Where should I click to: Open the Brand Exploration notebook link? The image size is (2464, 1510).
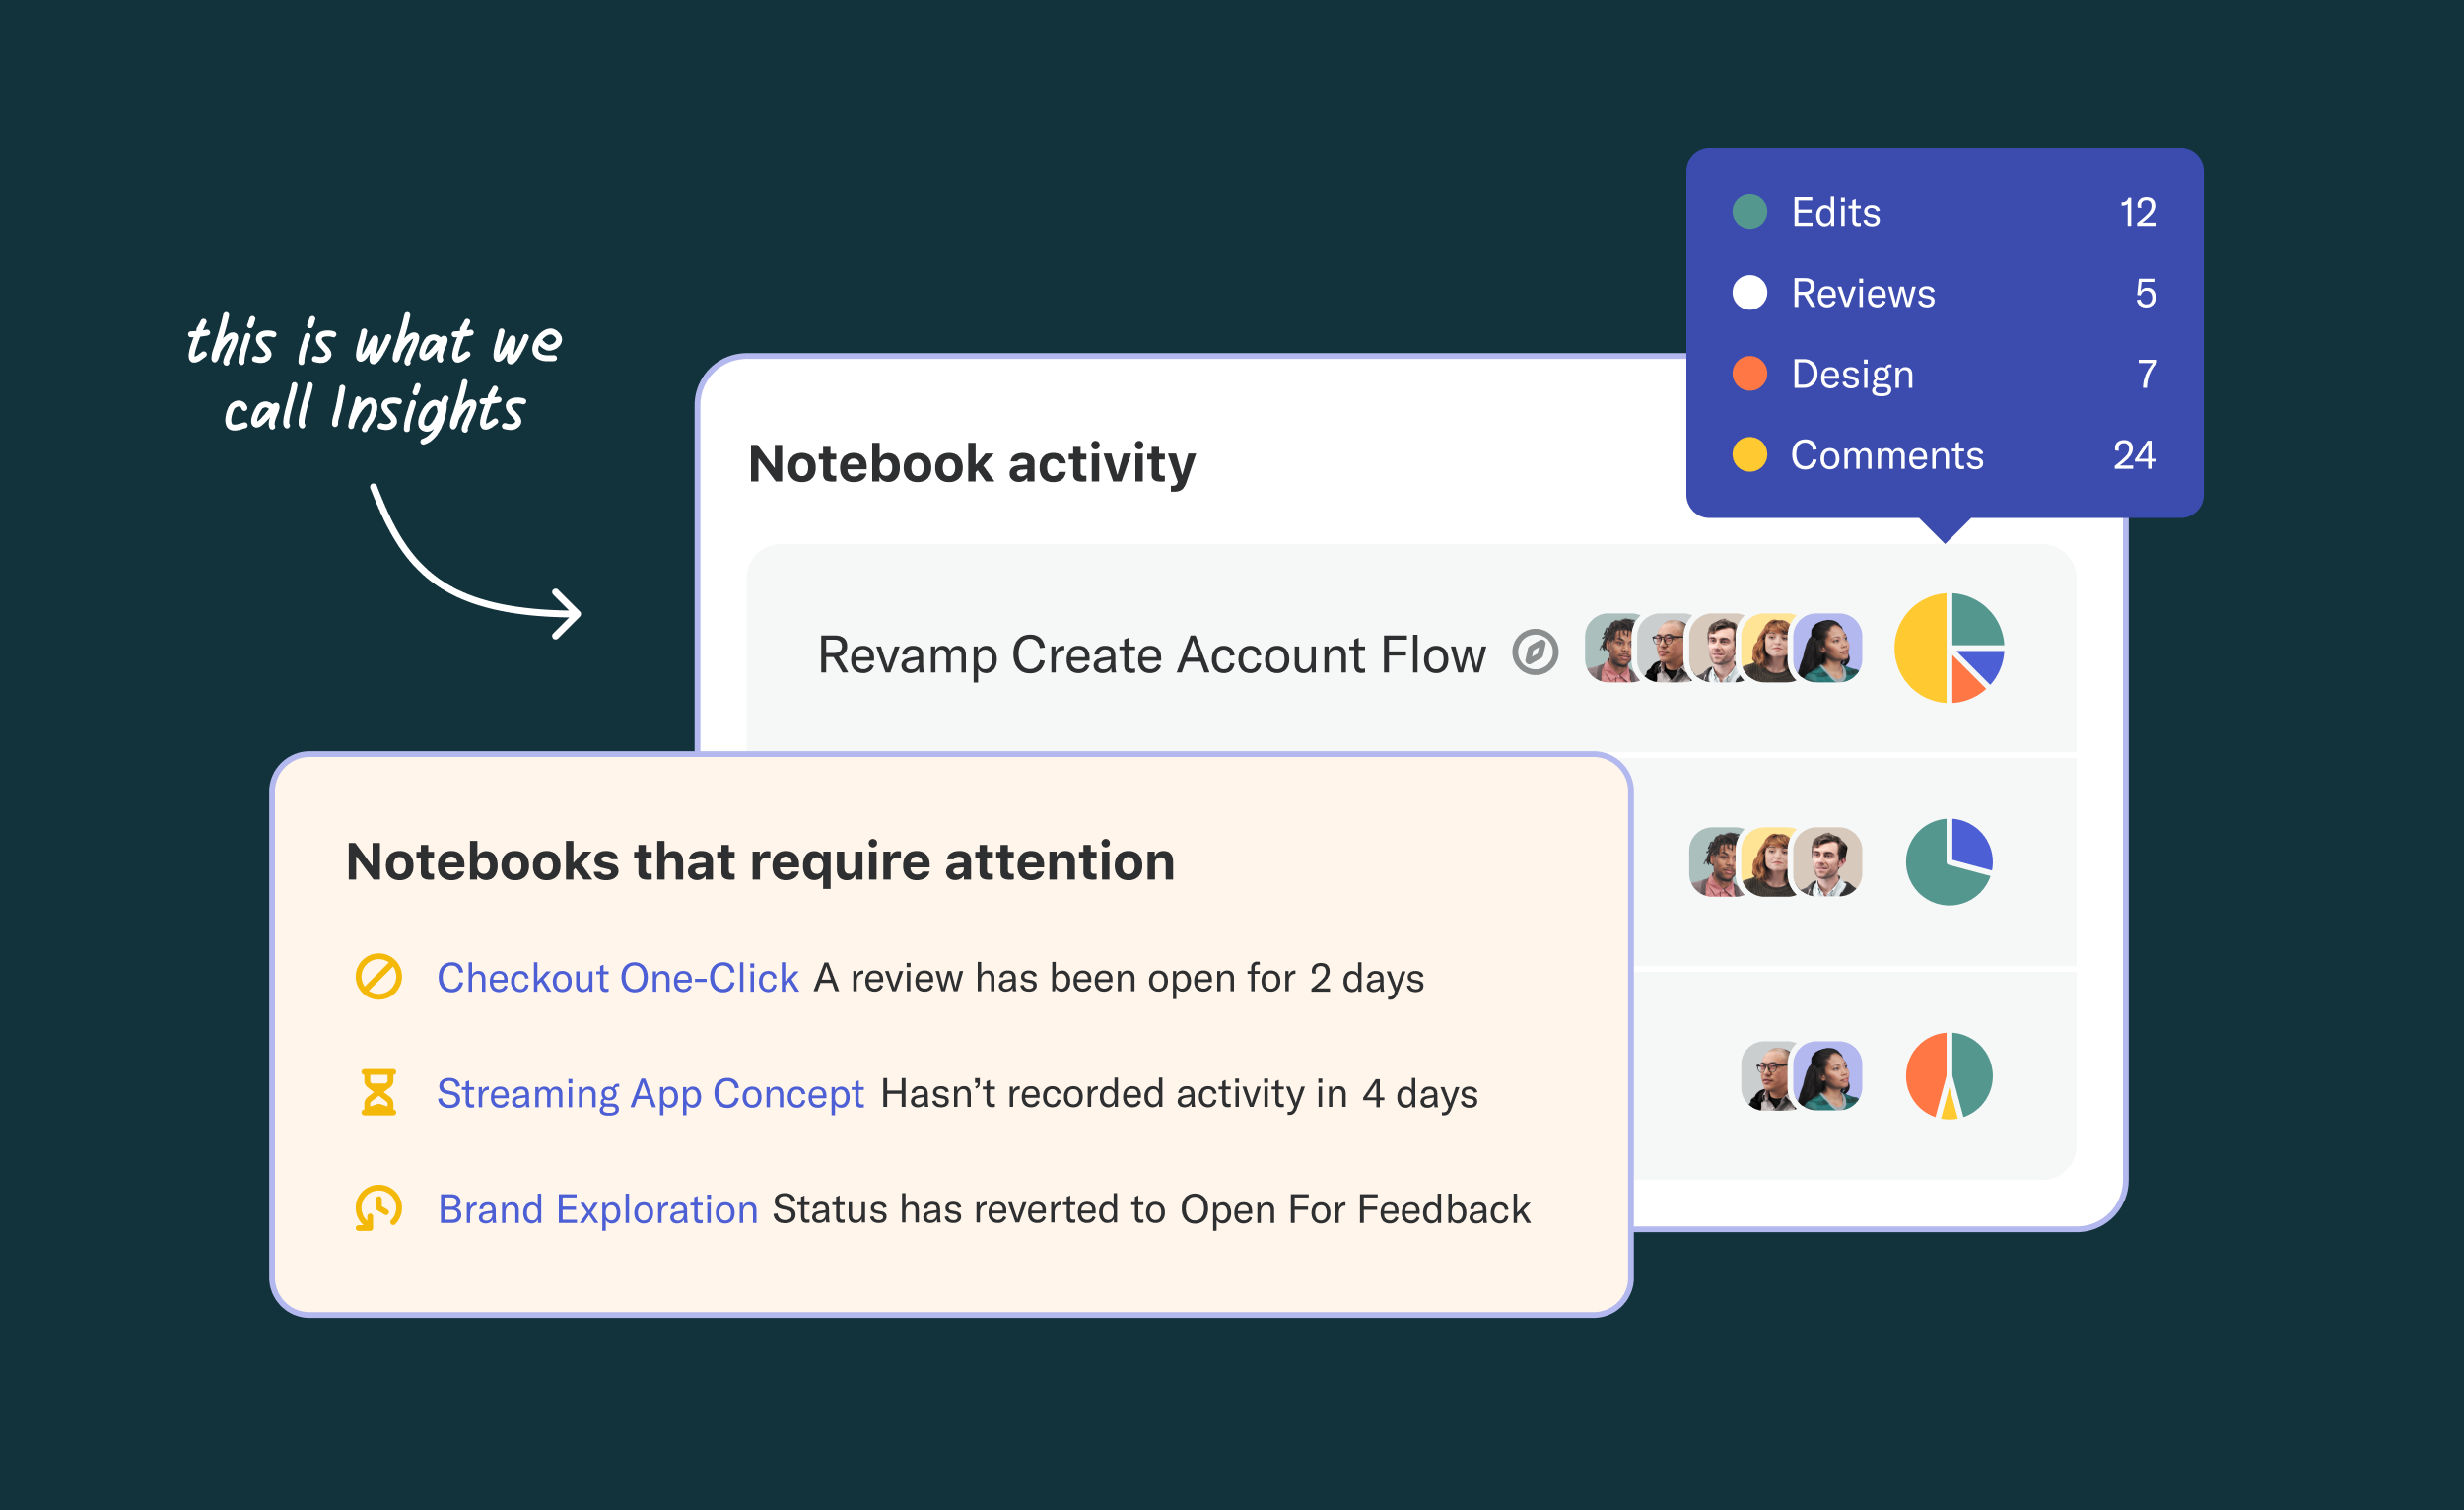coord(598,1209)
